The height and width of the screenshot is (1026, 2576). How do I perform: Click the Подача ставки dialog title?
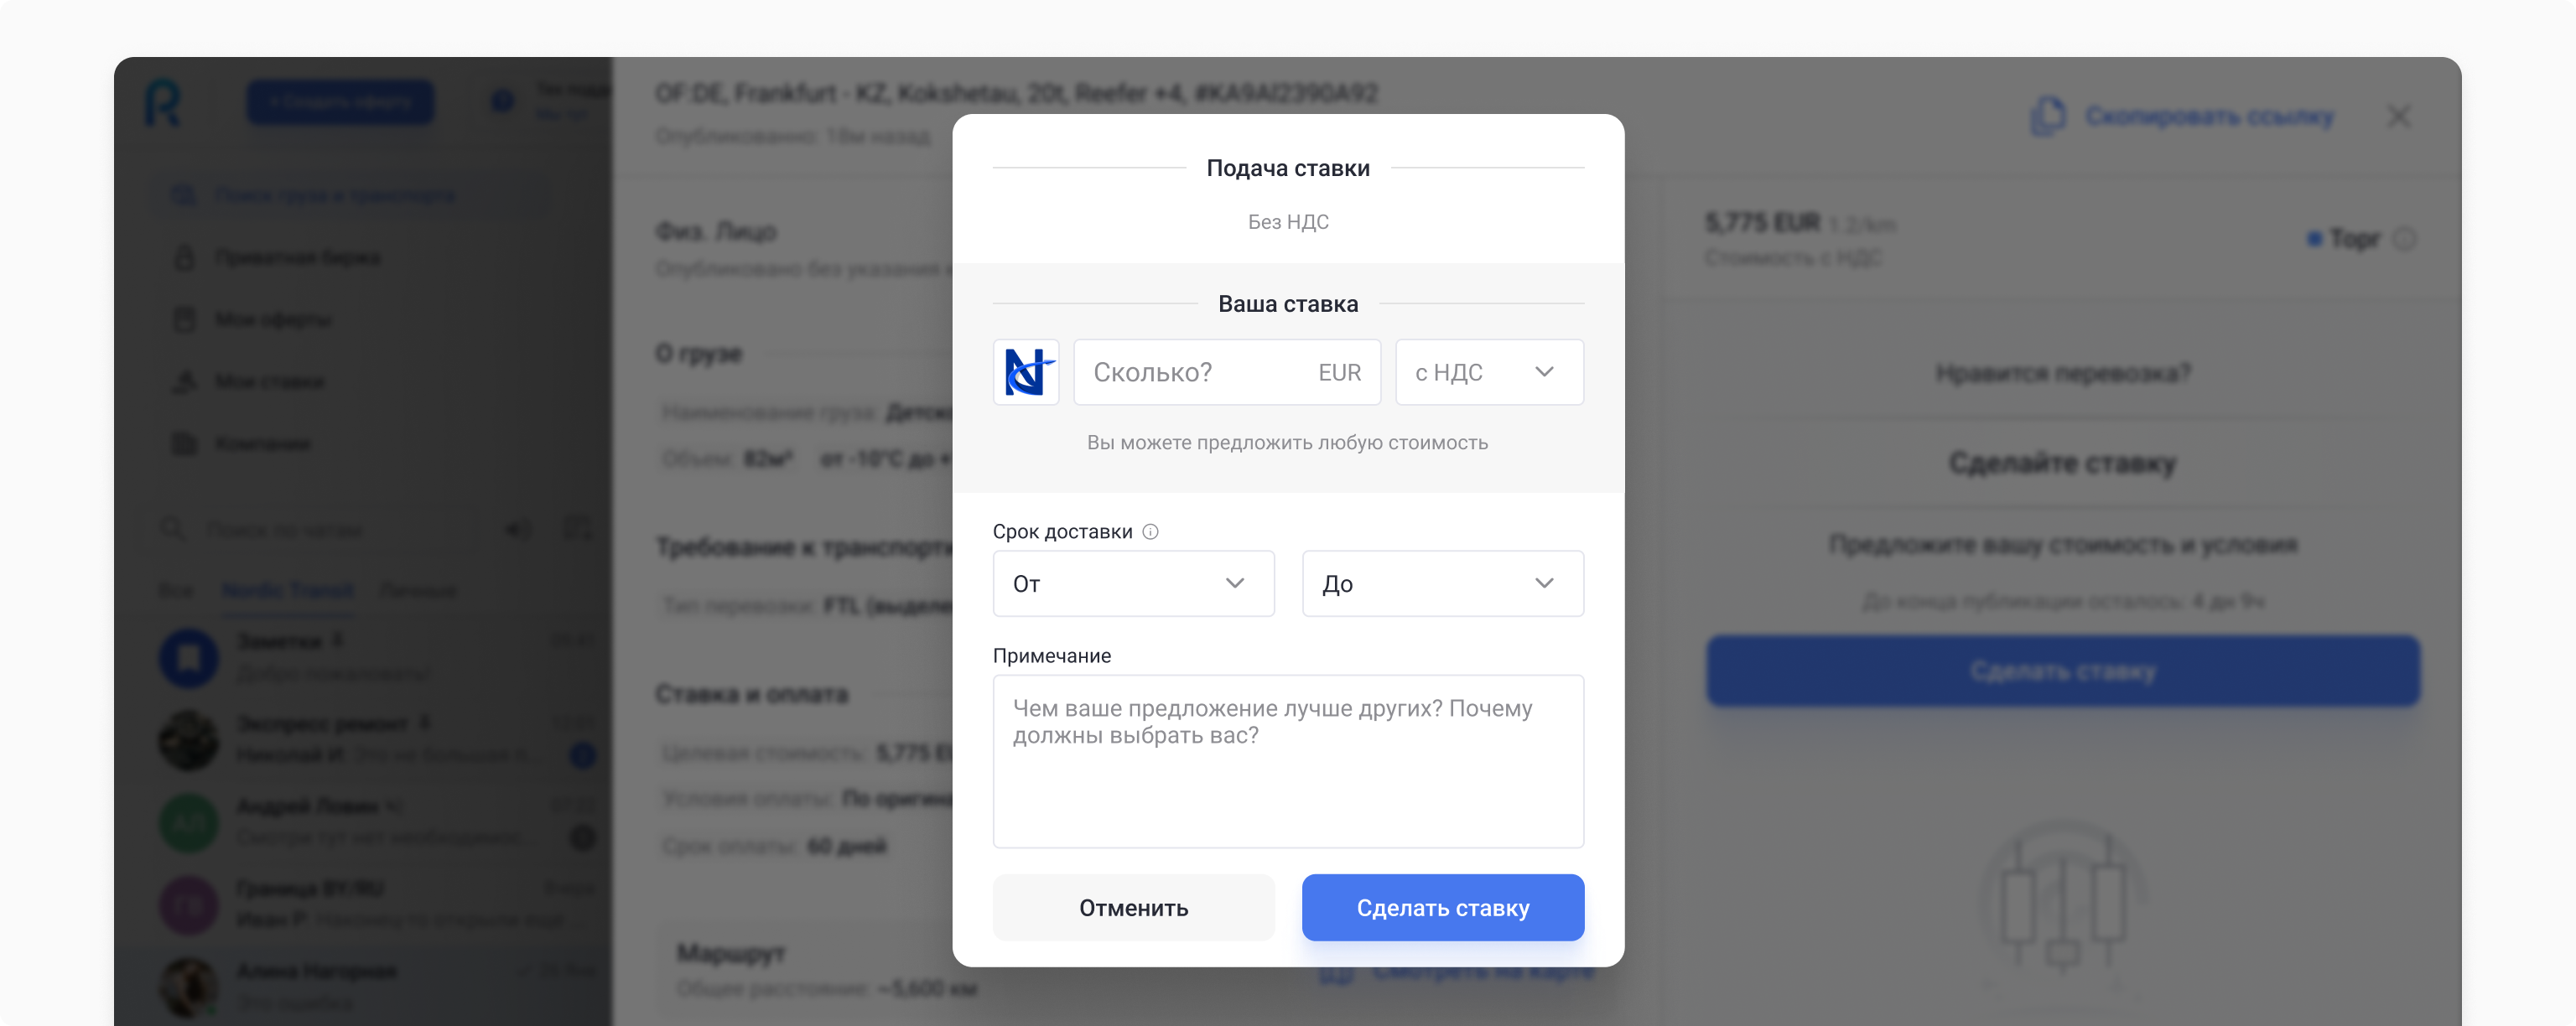[x=1288, y=168]
